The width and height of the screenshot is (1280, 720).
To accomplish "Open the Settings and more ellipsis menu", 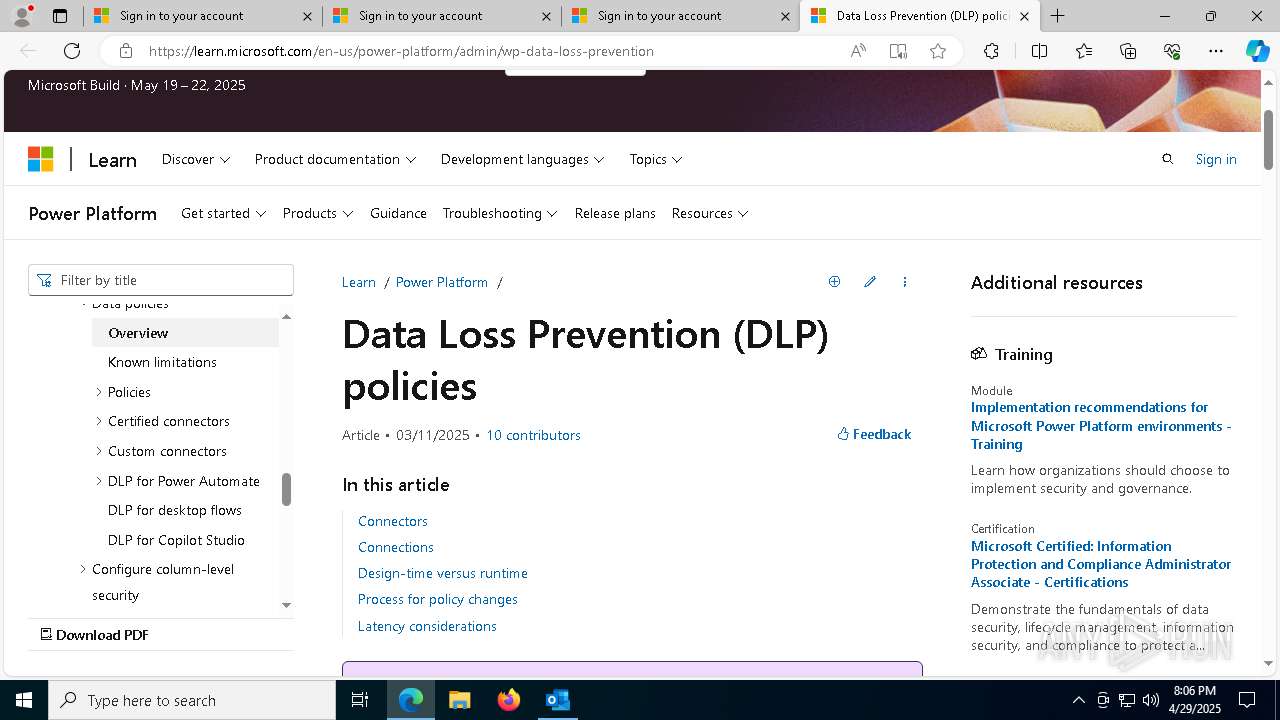I will coord(1216,51).
